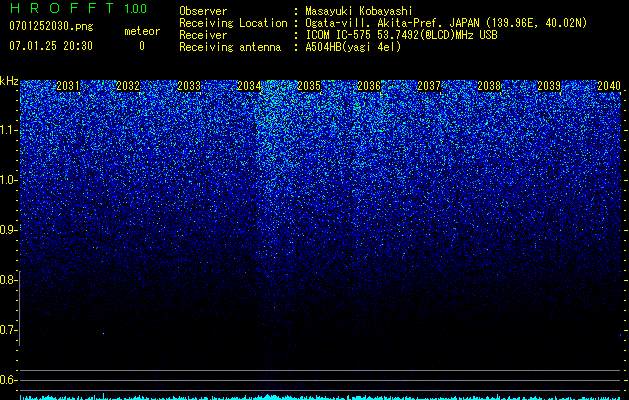Click the 0.6 kHz axis label

[x=8, y=380]
